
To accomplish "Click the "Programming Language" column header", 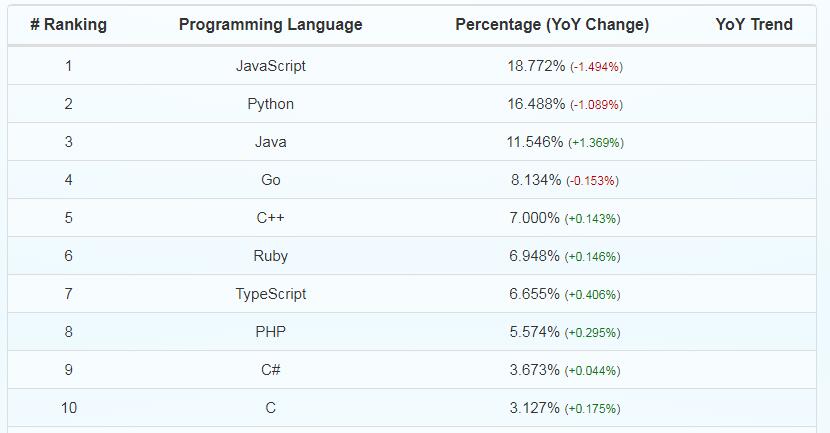I will [270, 24].
